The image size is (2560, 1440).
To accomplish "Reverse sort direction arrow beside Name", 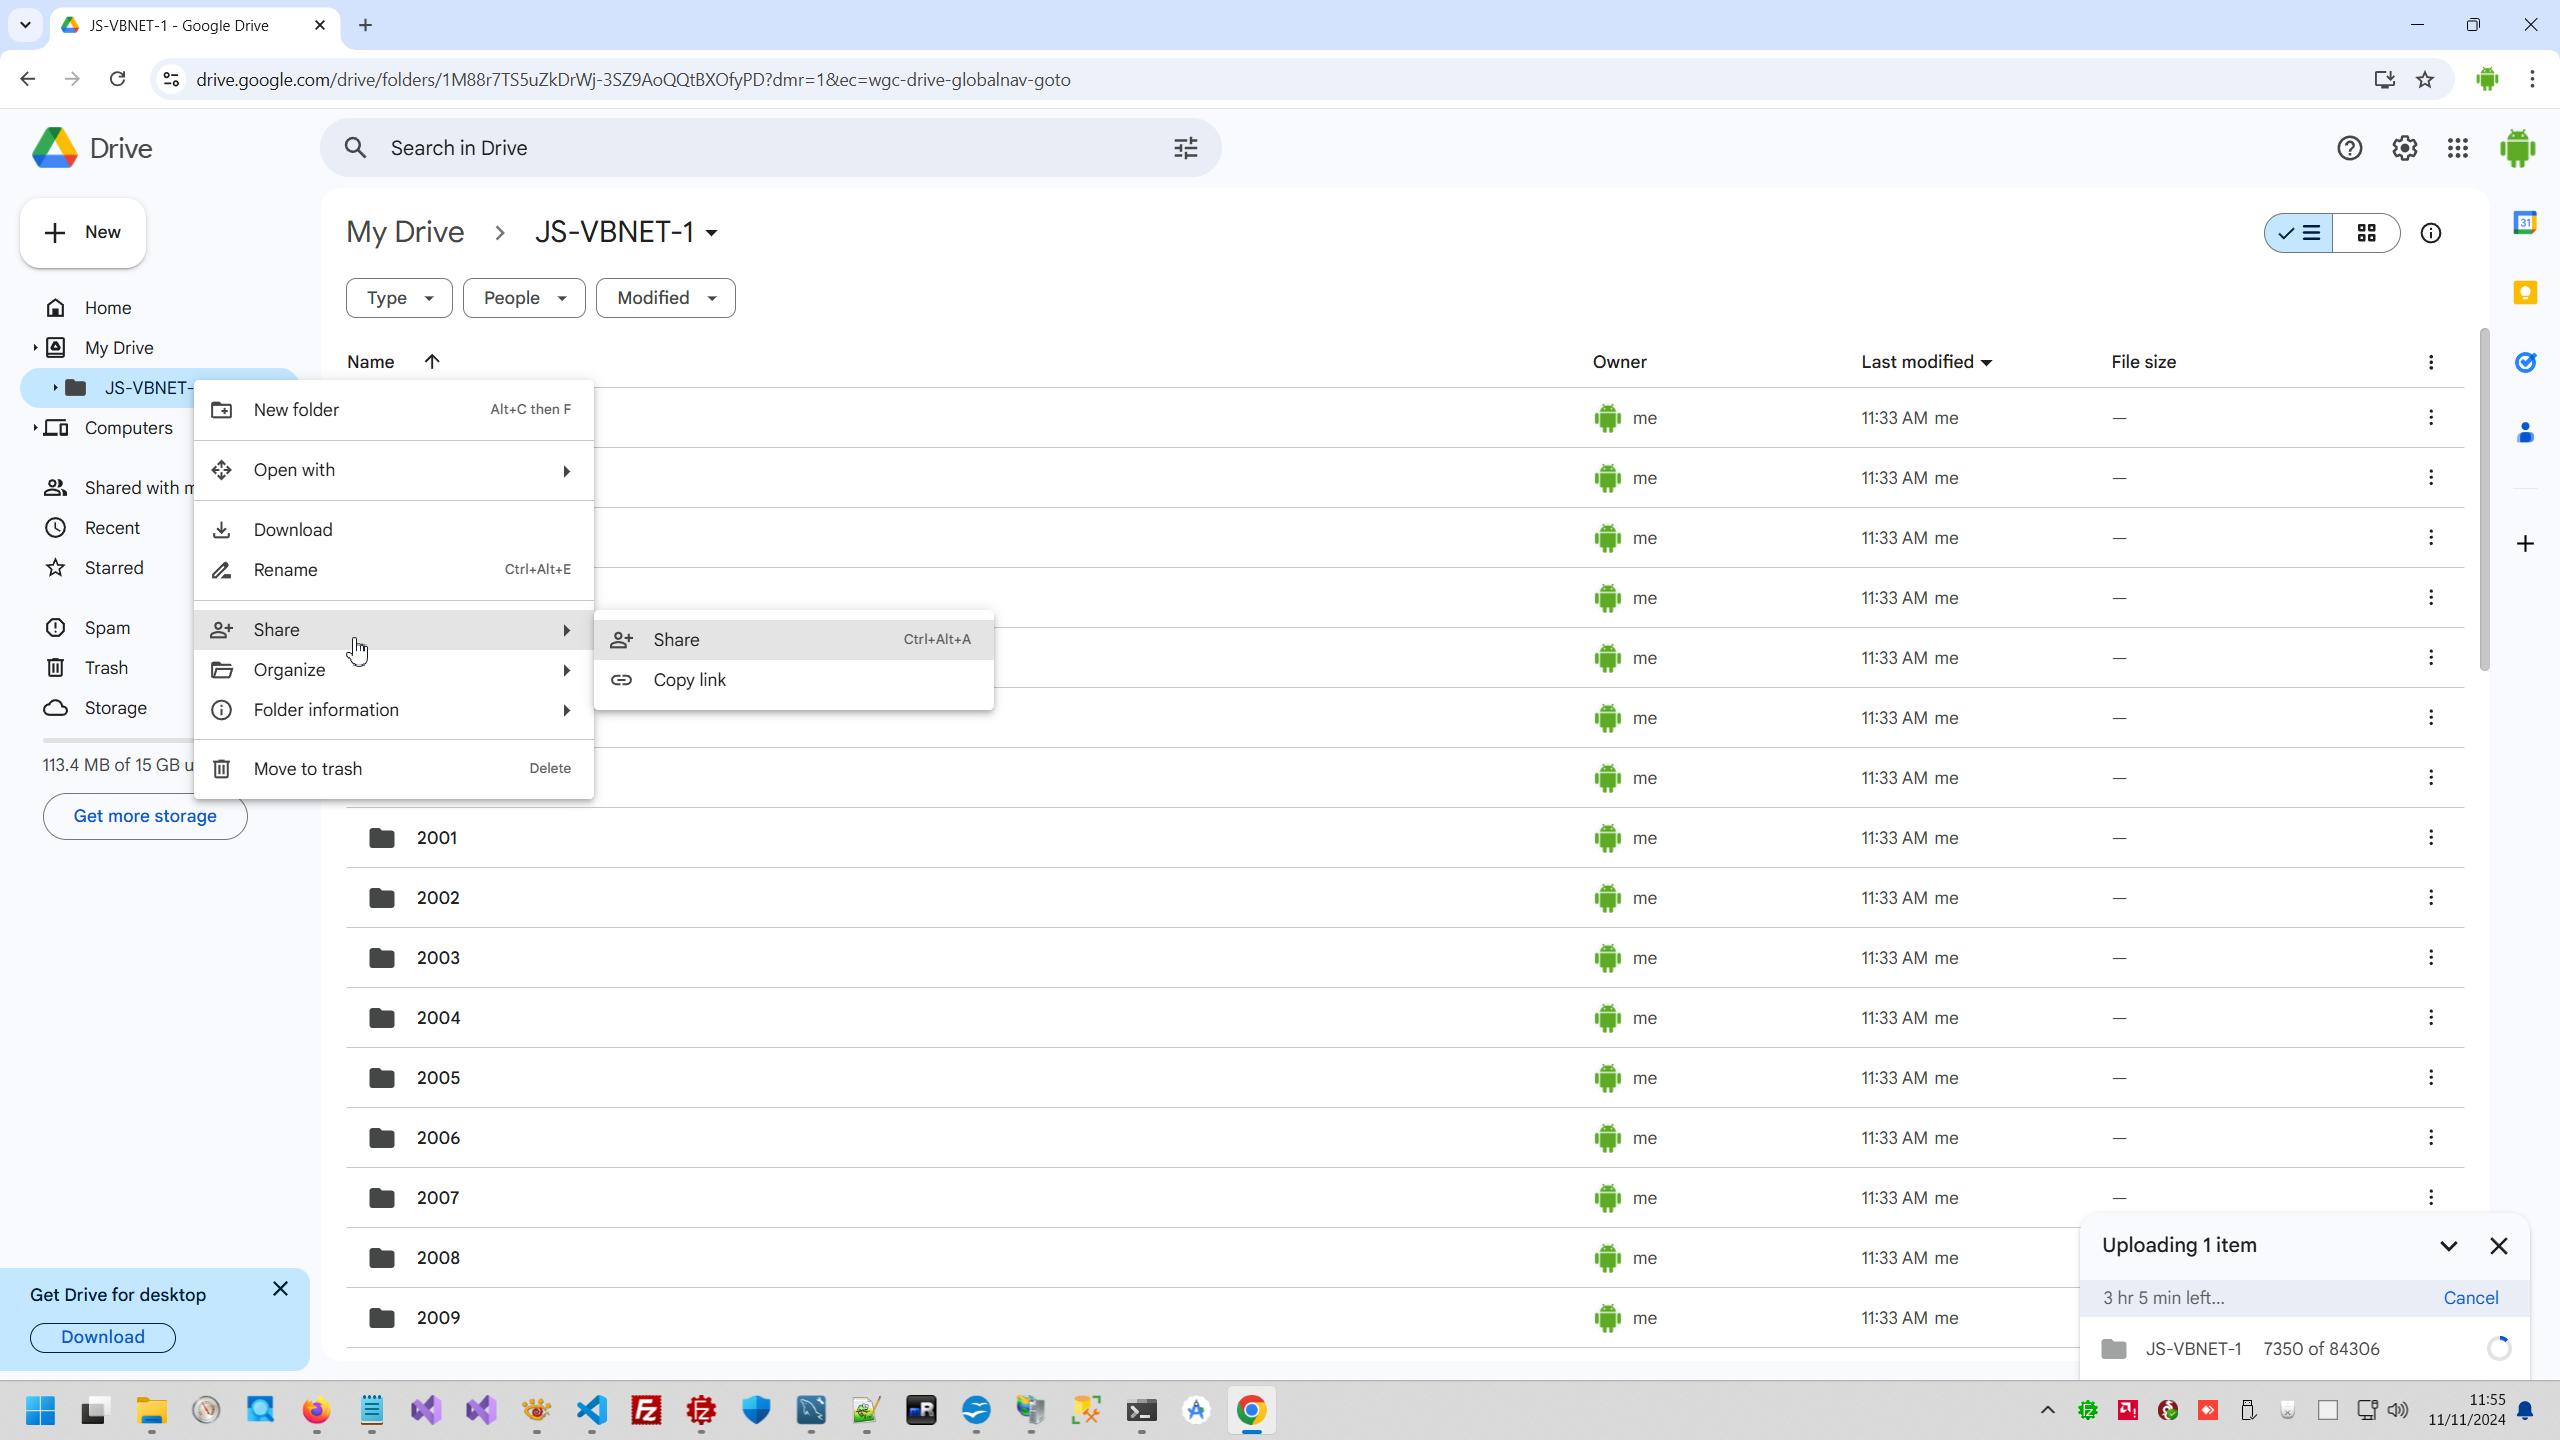I will pyautogui.click(x=432, y=362).
